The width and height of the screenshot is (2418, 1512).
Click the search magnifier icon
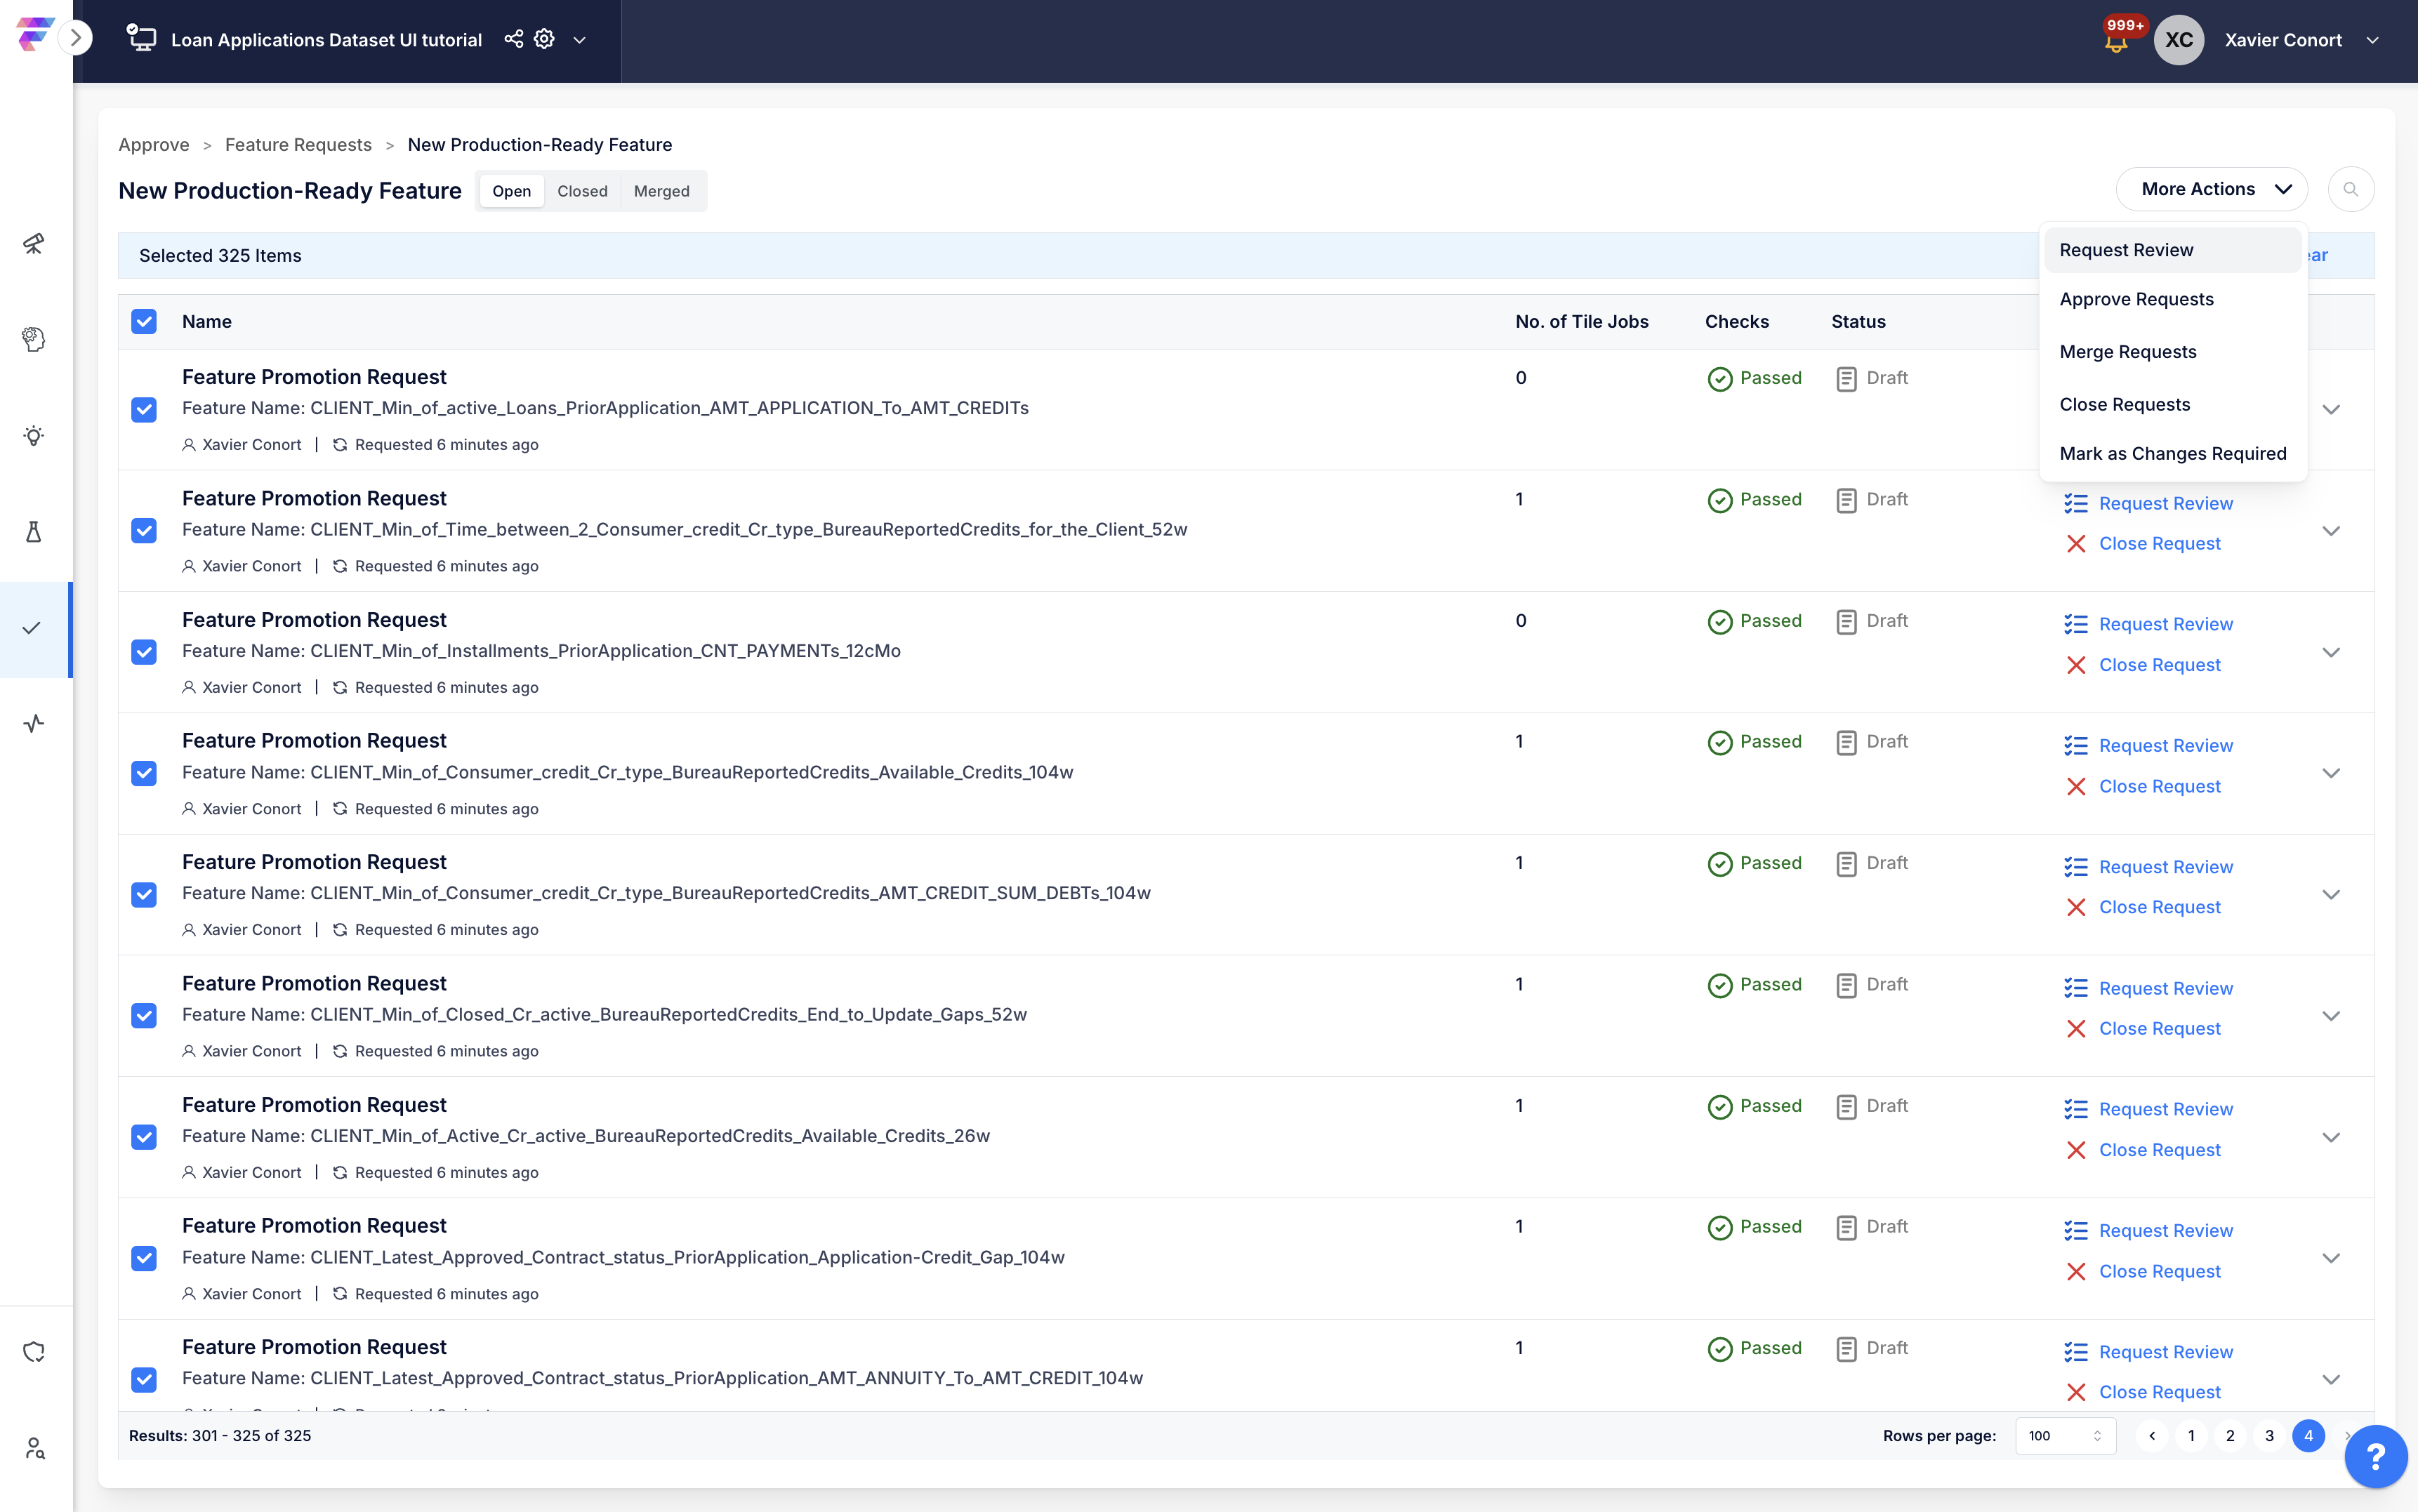[2350, 189]
